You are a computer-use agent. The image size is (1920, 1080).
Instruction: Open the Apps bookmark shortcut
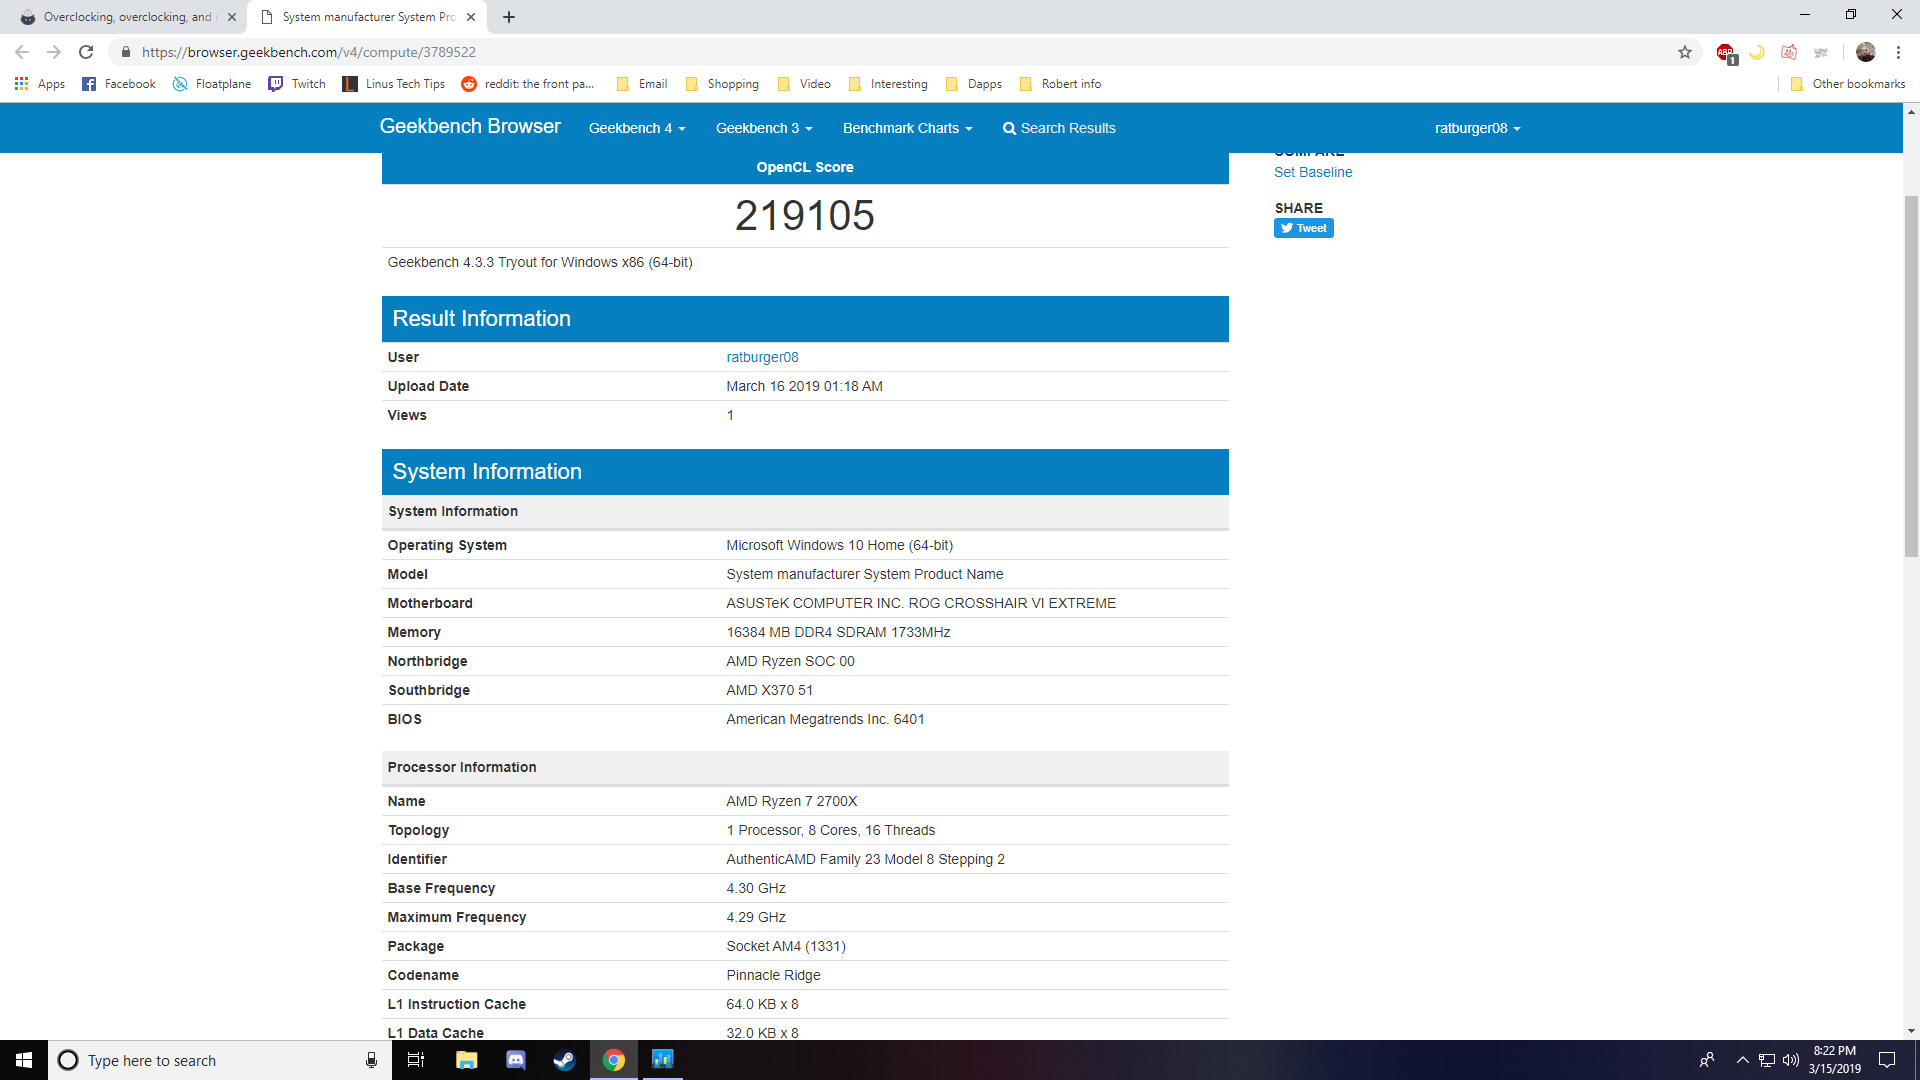[x=40, y=84]
